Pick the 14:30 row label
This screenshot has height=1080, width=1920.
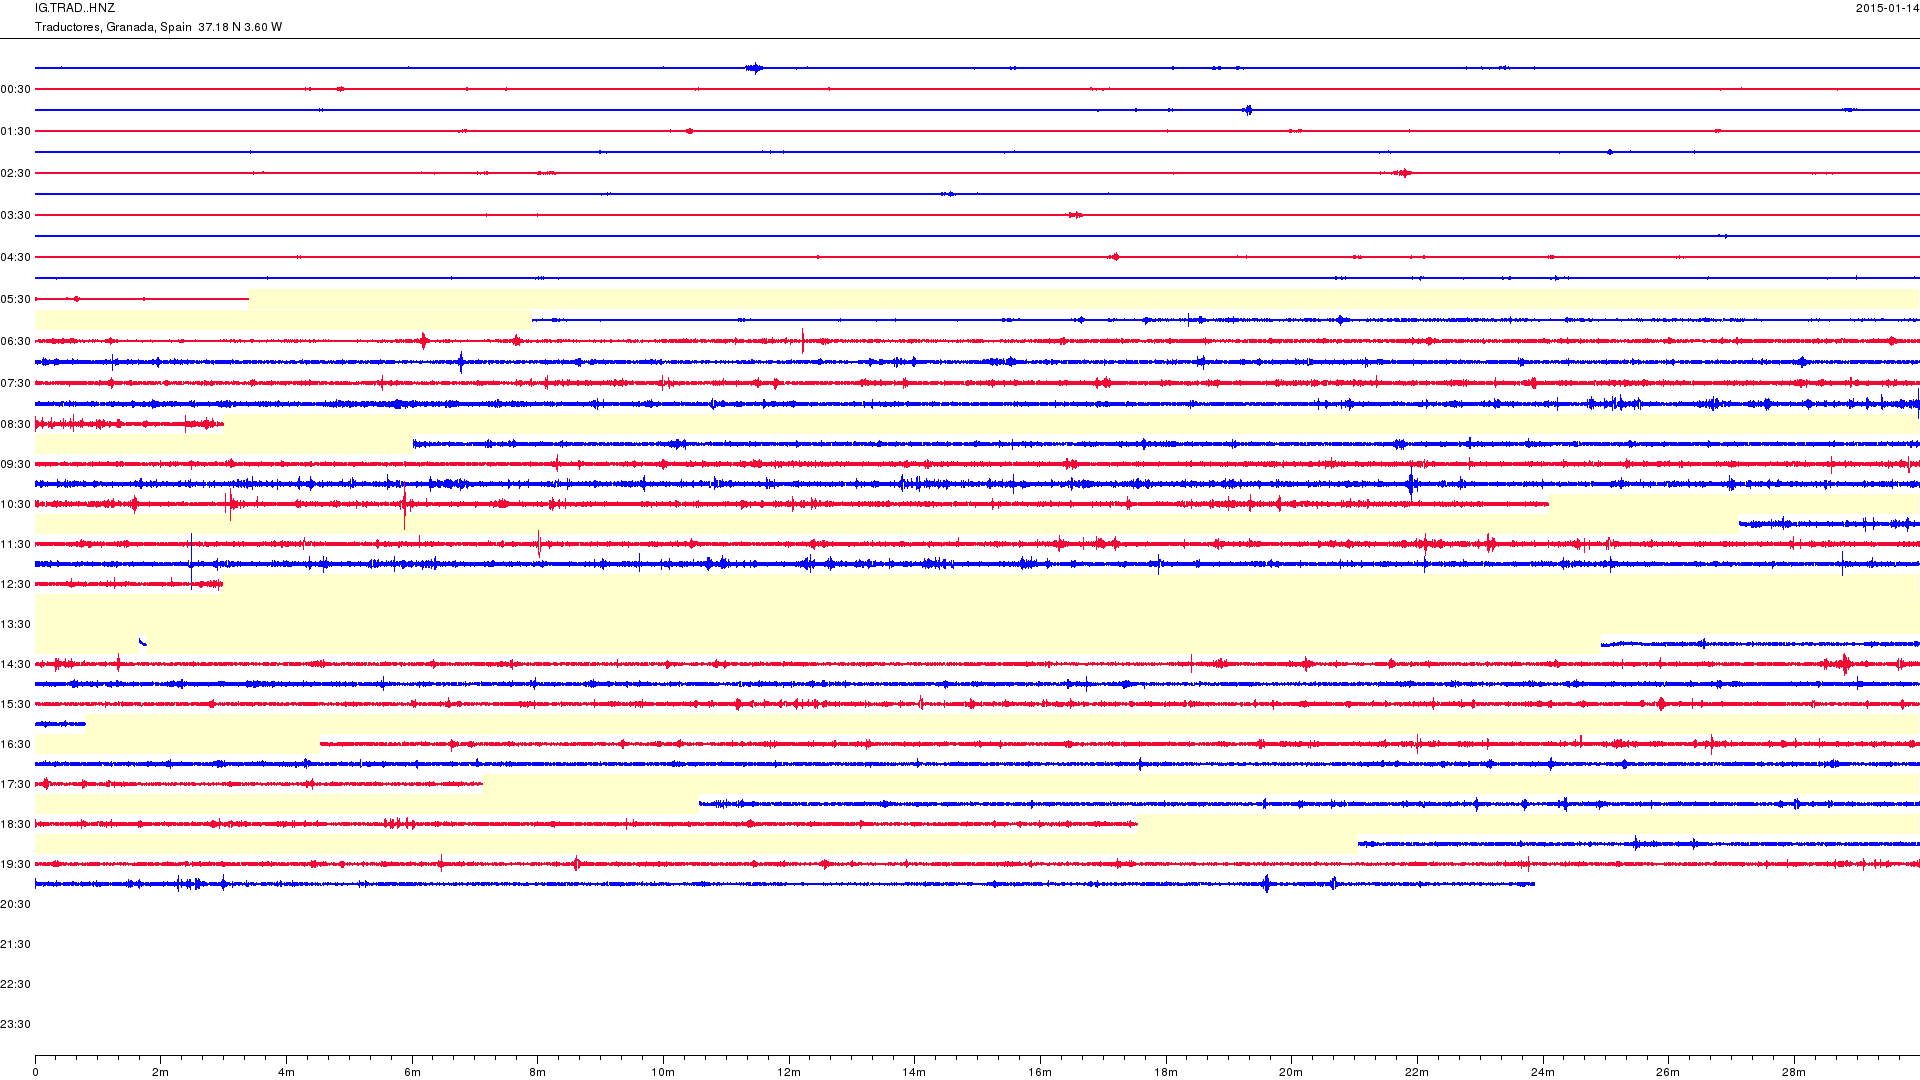coord(16,664)
